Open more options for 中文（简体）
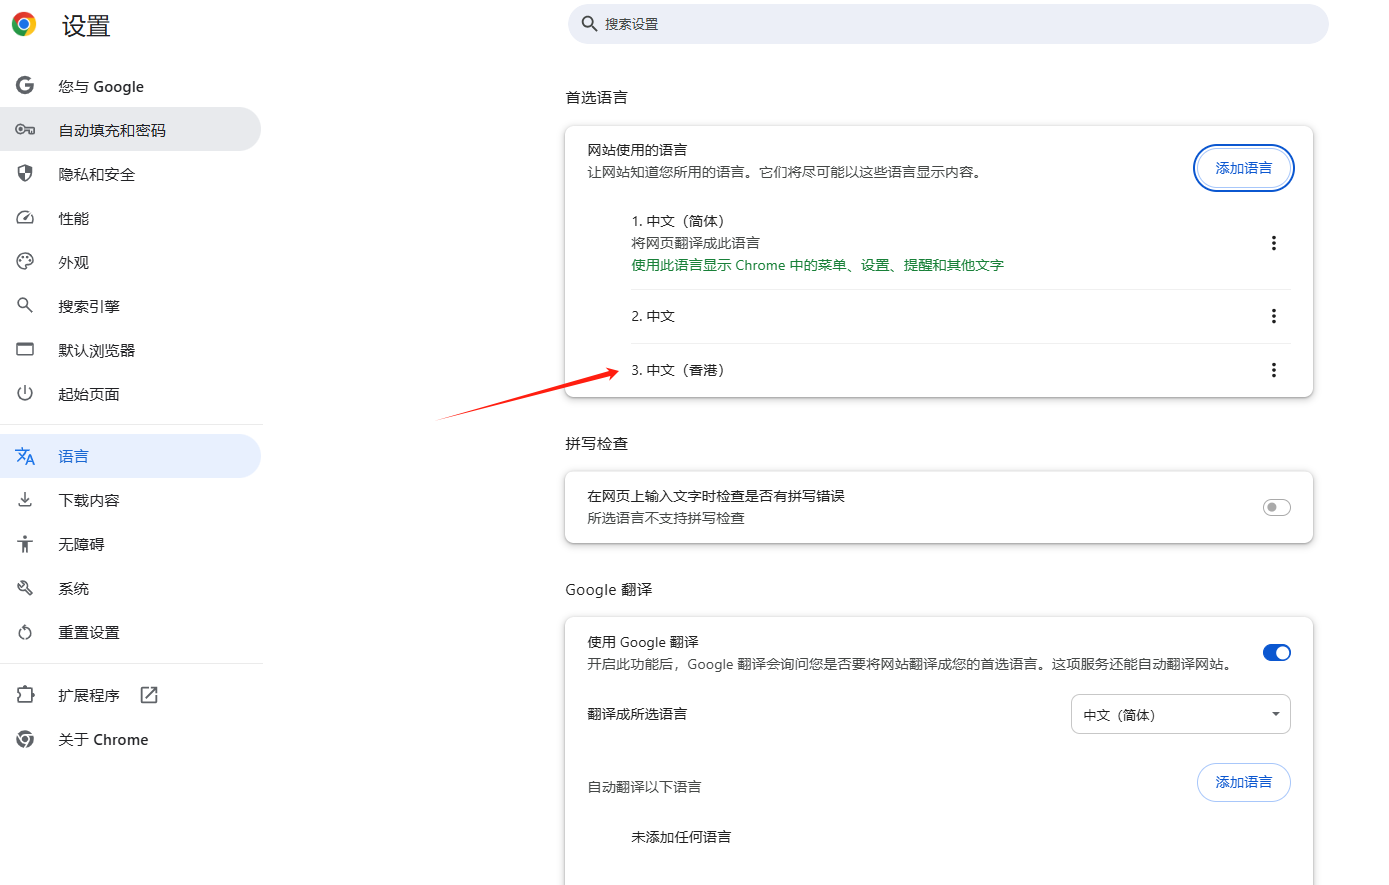Image resolution: width=1389 pixels, height=885 pixels. 1273,243
